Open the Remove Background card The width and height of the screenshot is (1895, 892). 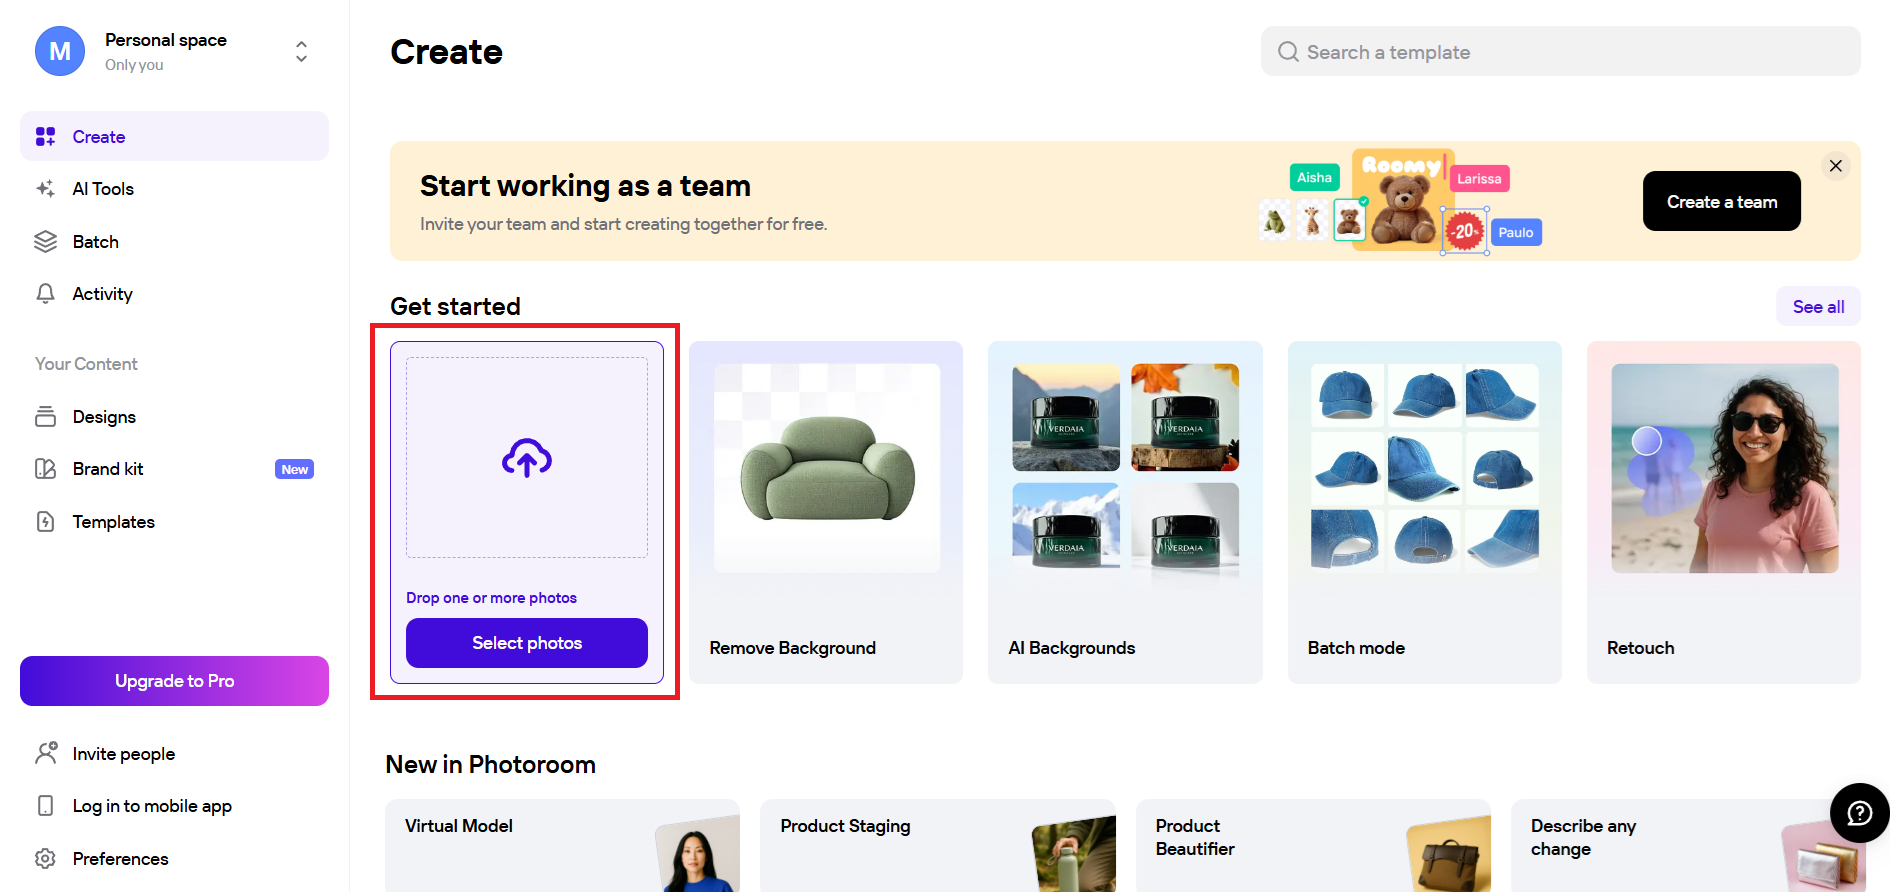[826, 513]
